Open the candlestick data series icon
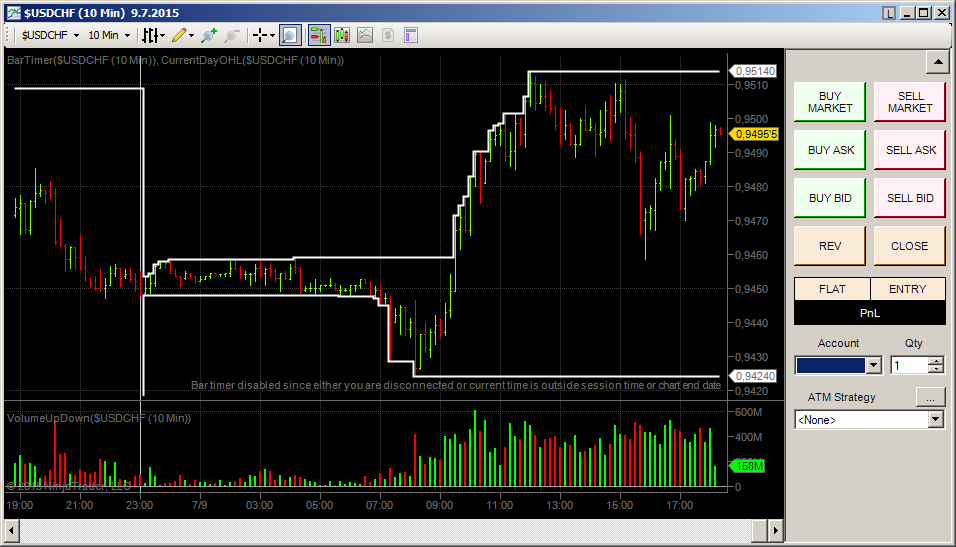The height and width of the screenshot is (547, 956). [x=342, y=35]
